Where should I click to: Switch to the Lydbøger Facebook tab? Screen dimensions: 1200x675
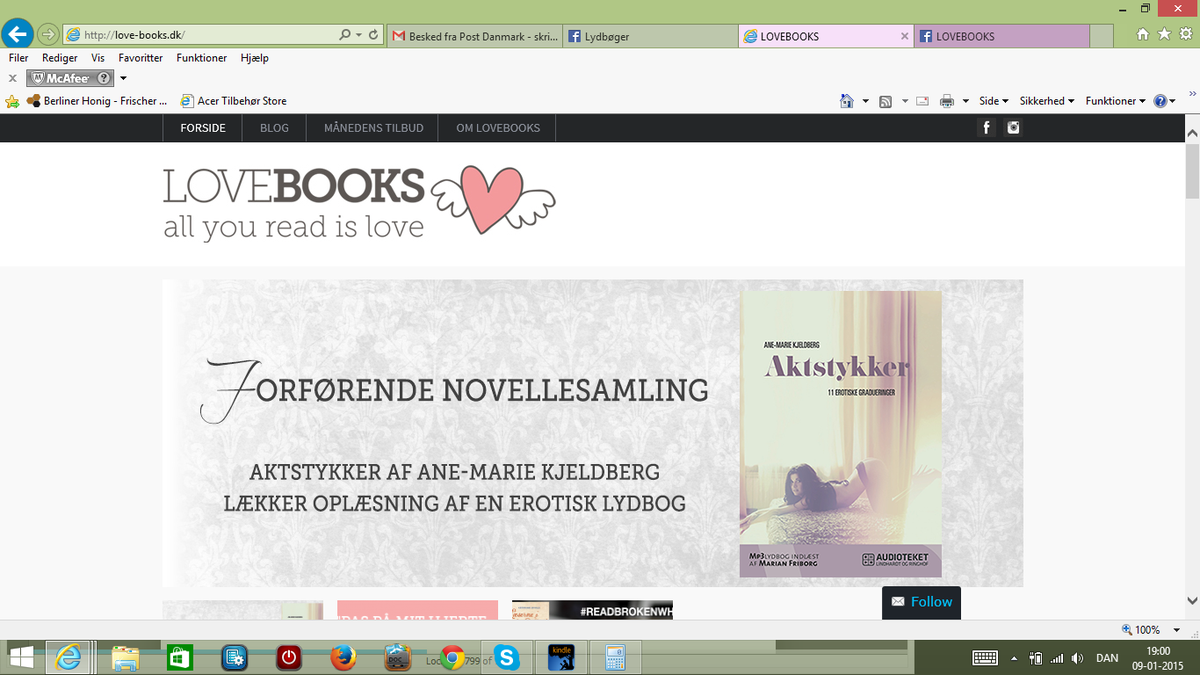(x=650, y=36)
